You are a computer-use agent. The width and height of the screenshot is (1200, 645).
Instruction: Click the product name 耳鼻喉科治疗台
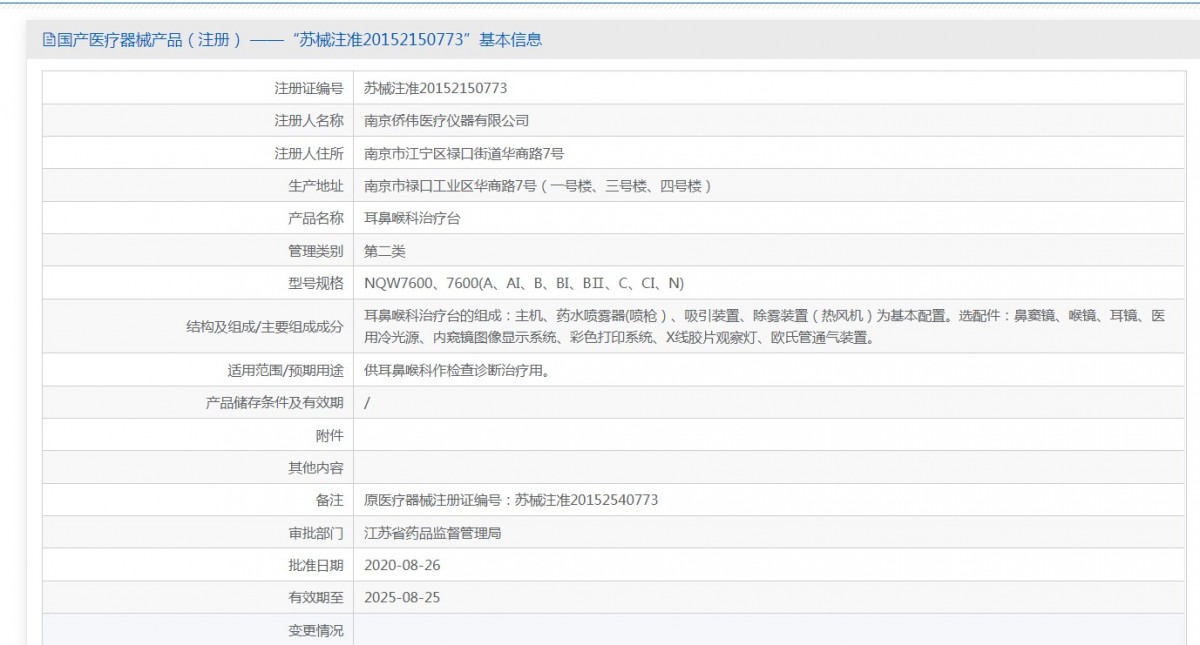413,218
